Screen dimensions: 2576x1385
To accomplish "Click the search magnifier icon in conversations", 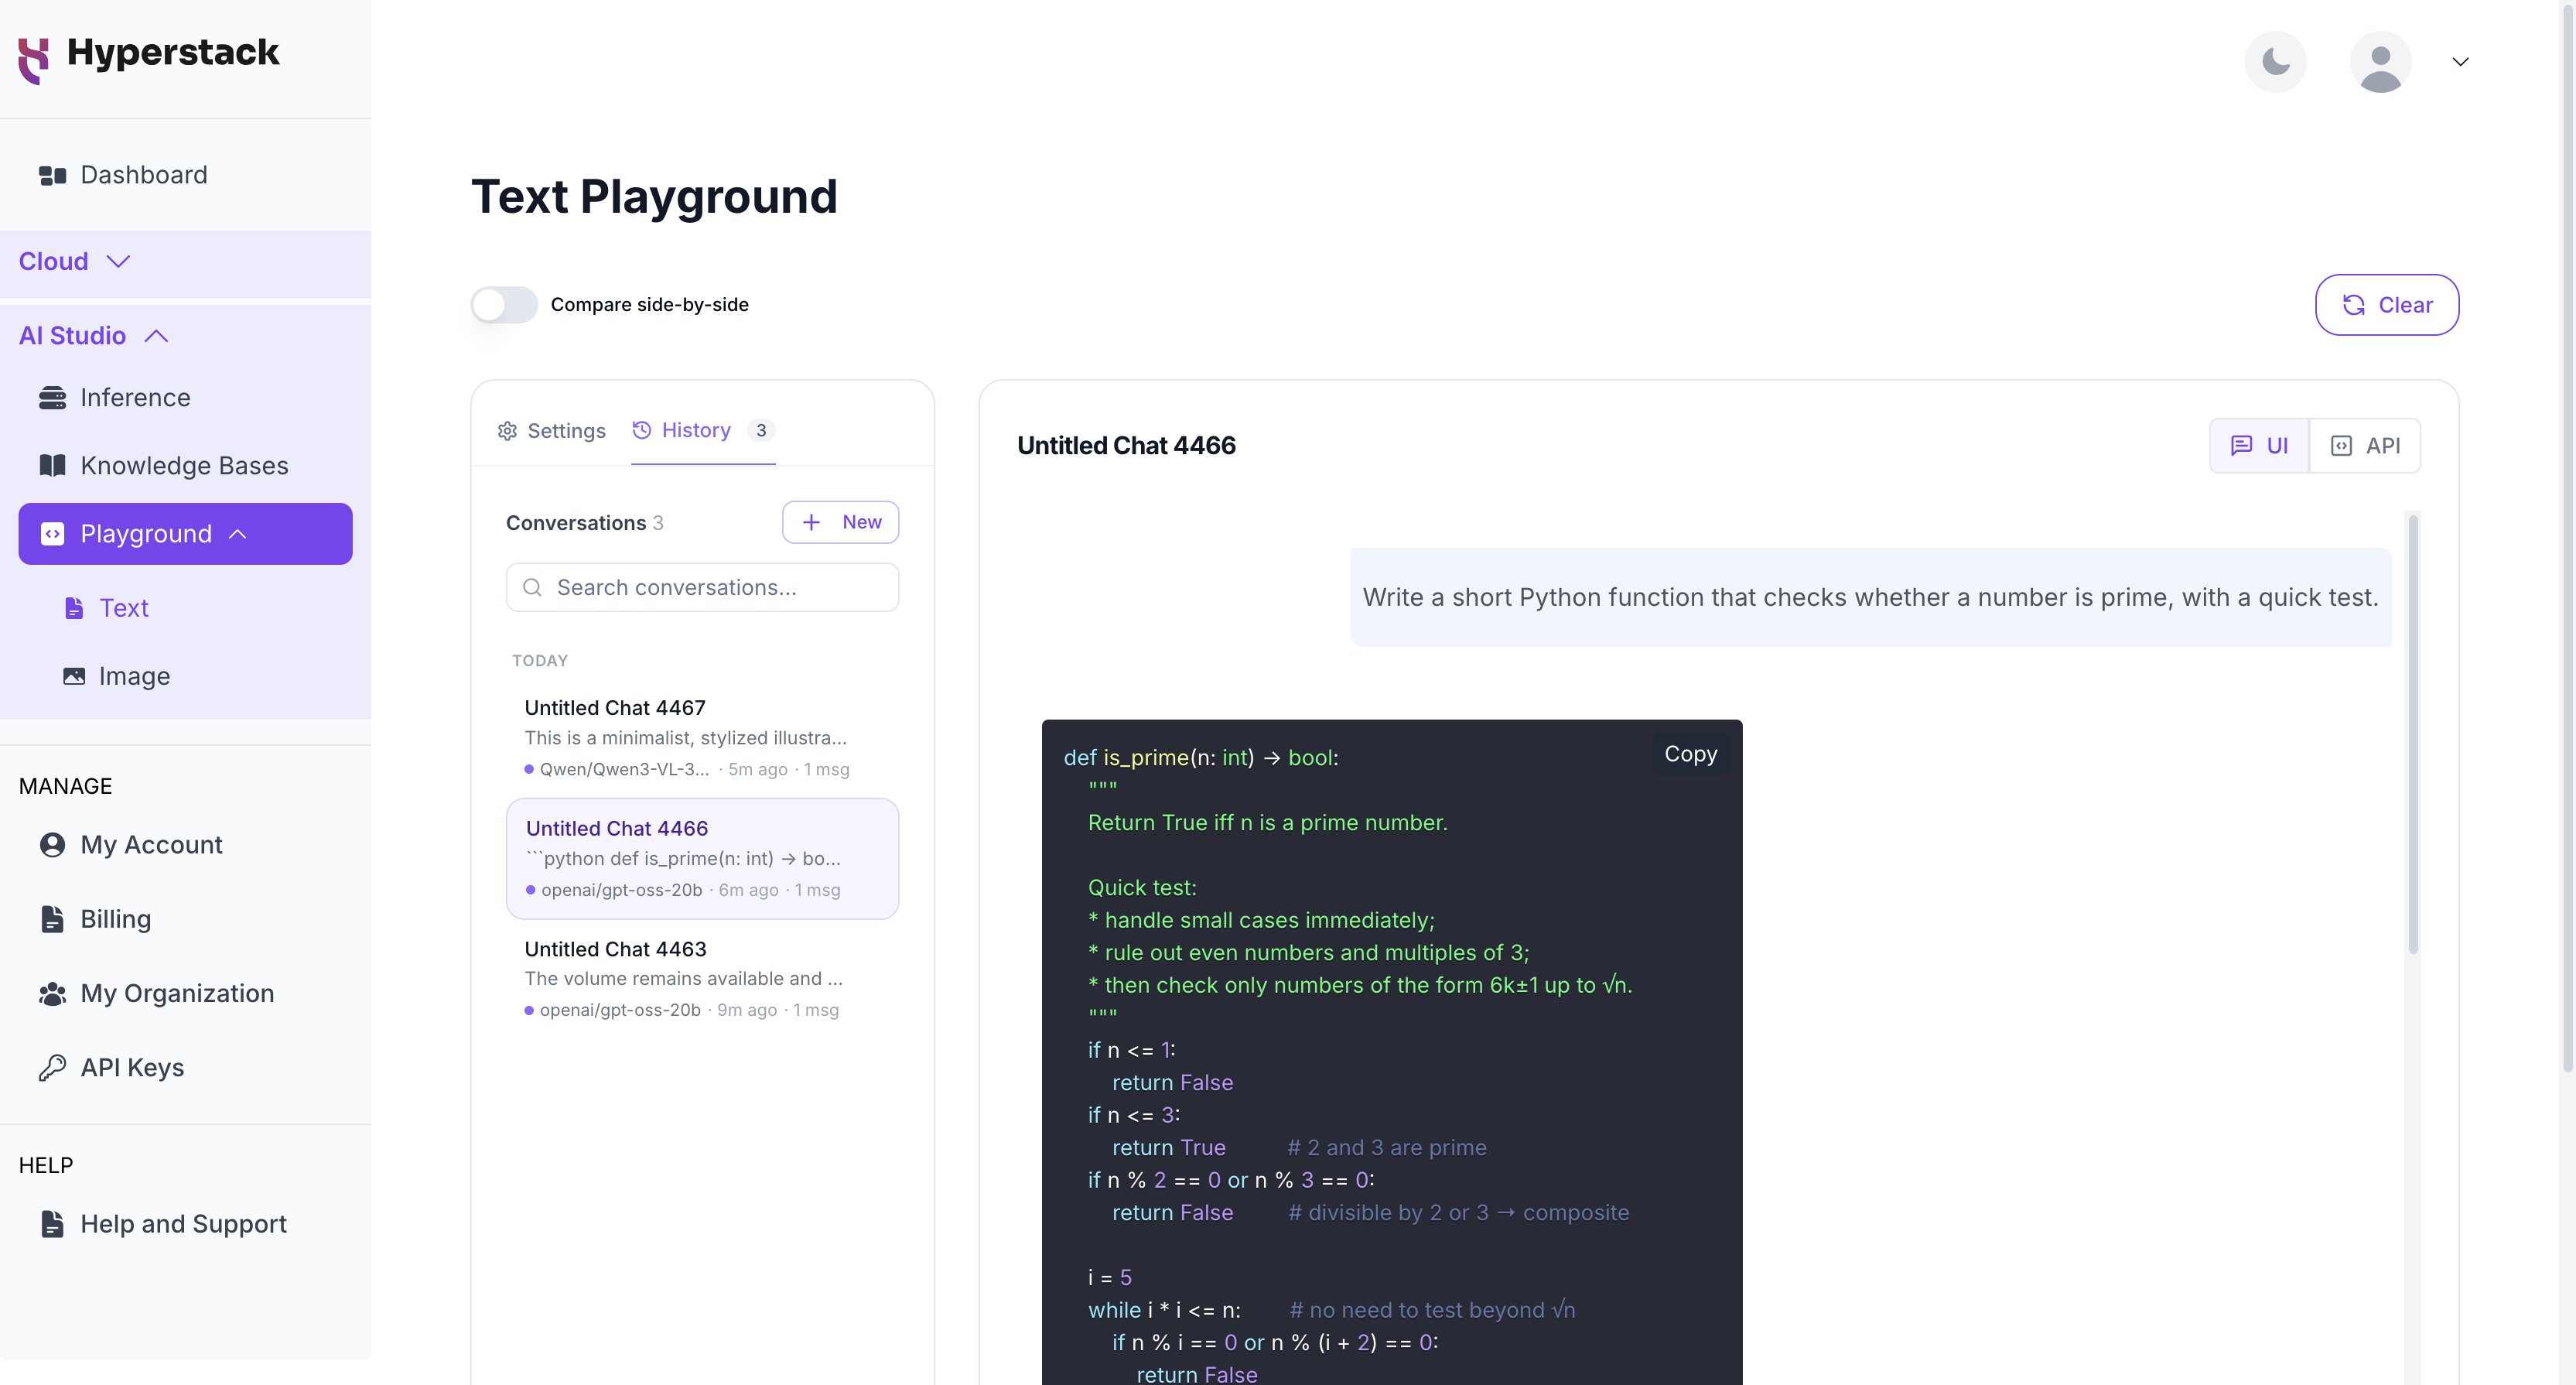I will tap(533, 588).
